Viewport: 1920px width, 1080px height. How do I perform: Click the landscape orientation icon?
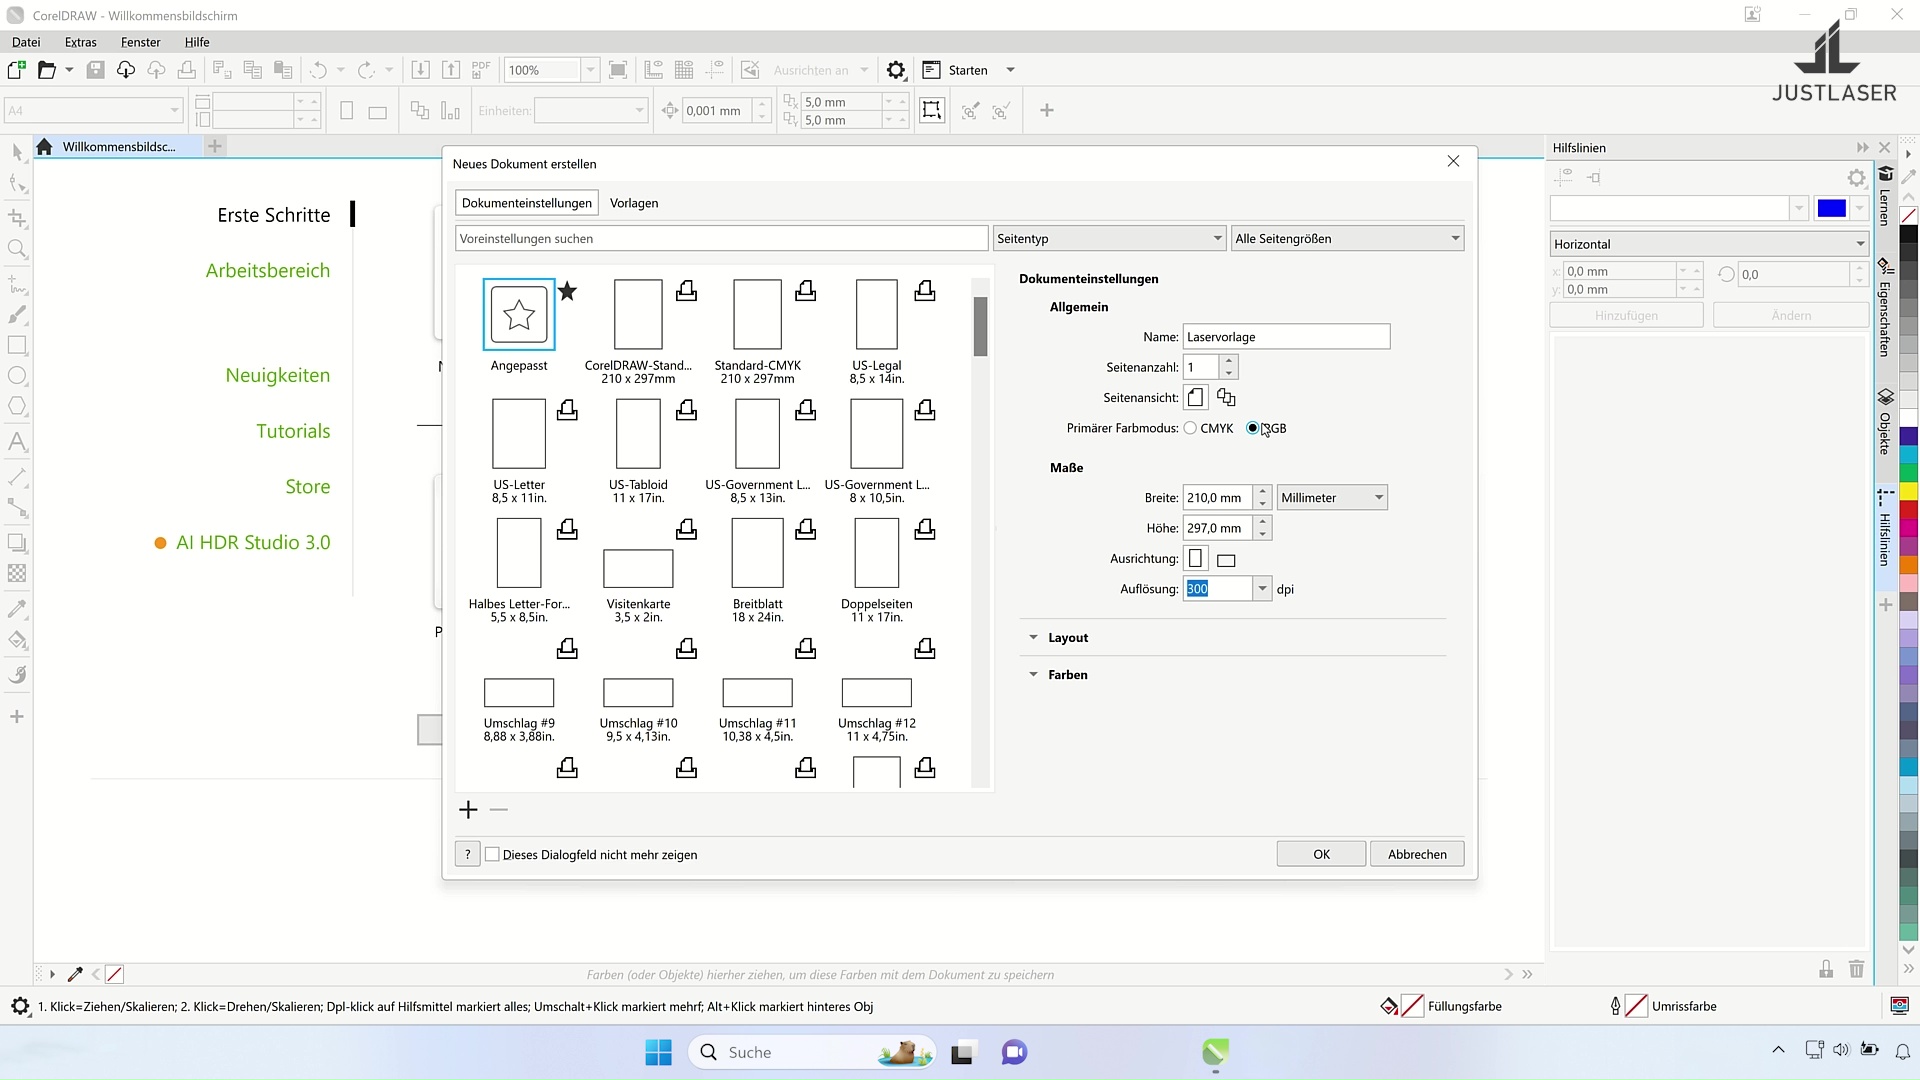point(1226,560)
